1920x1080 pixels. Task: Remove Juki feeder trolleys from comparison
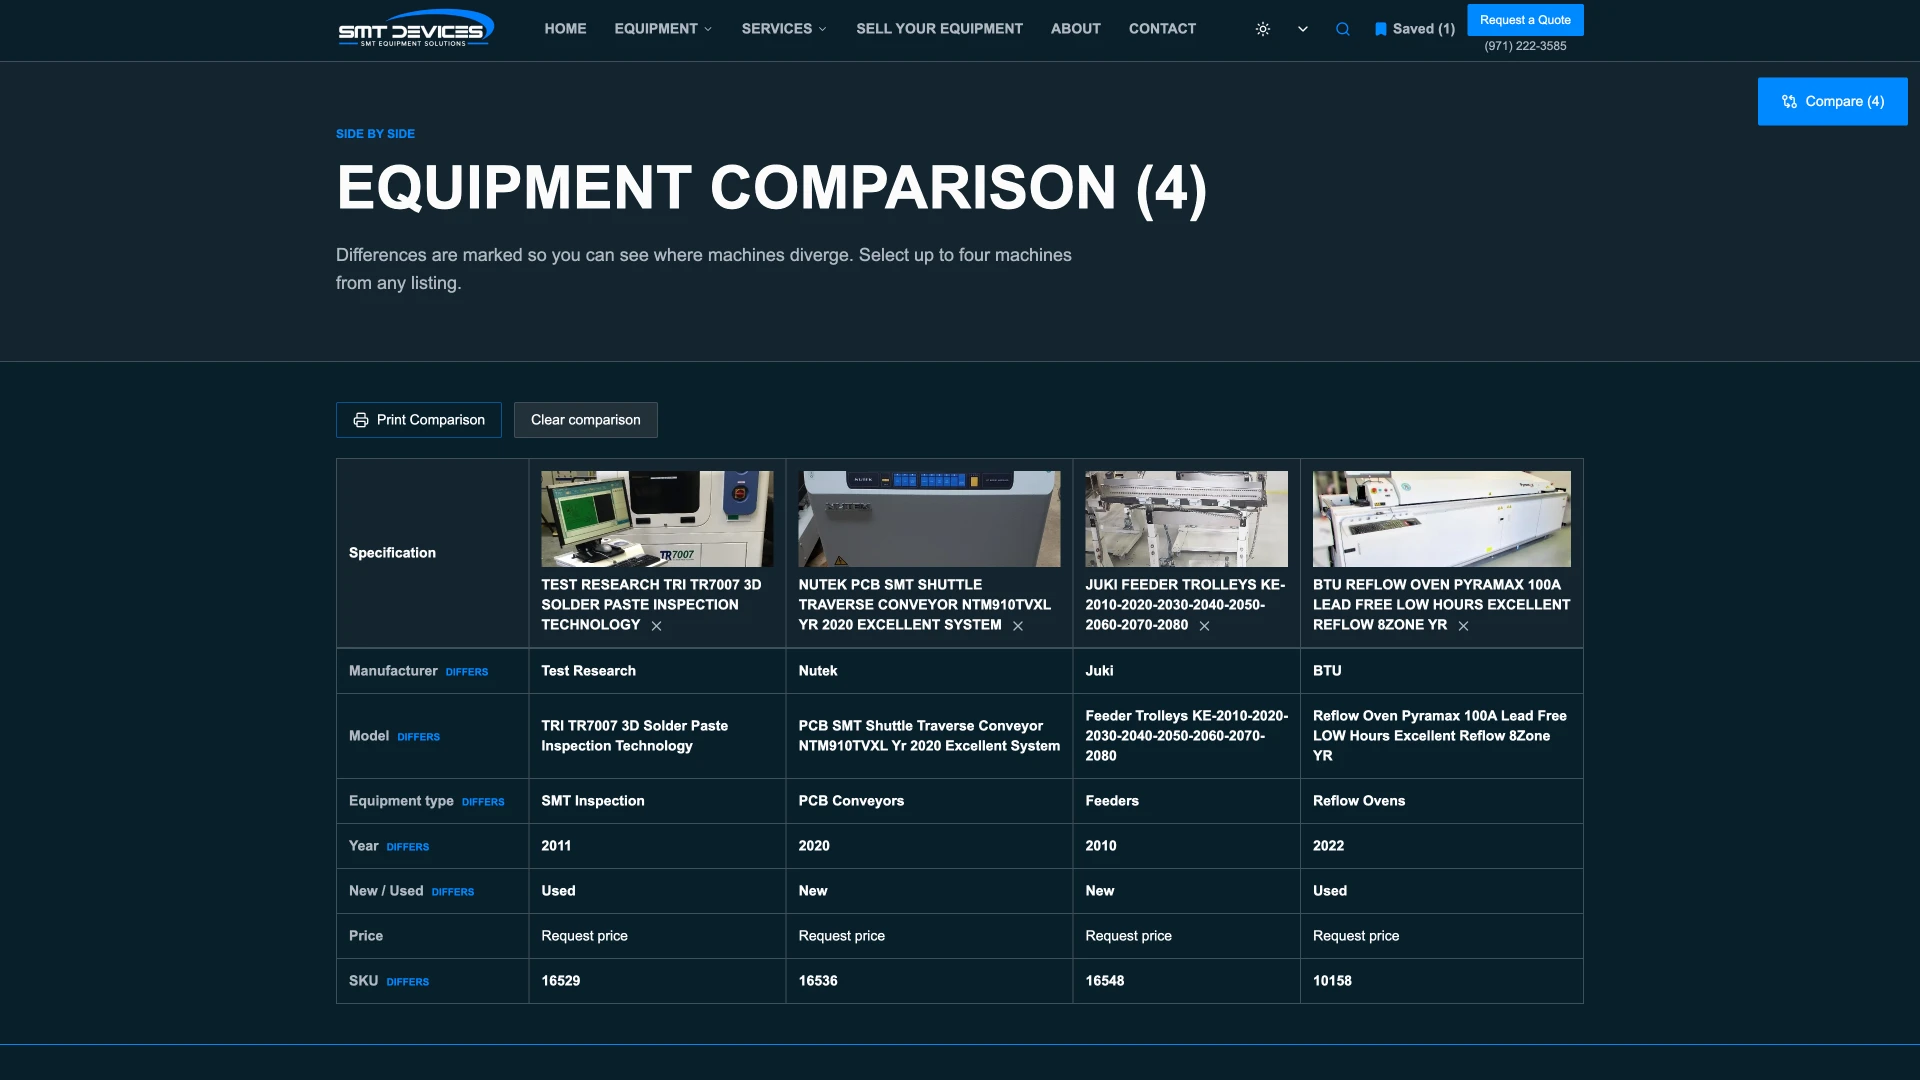1205,626
